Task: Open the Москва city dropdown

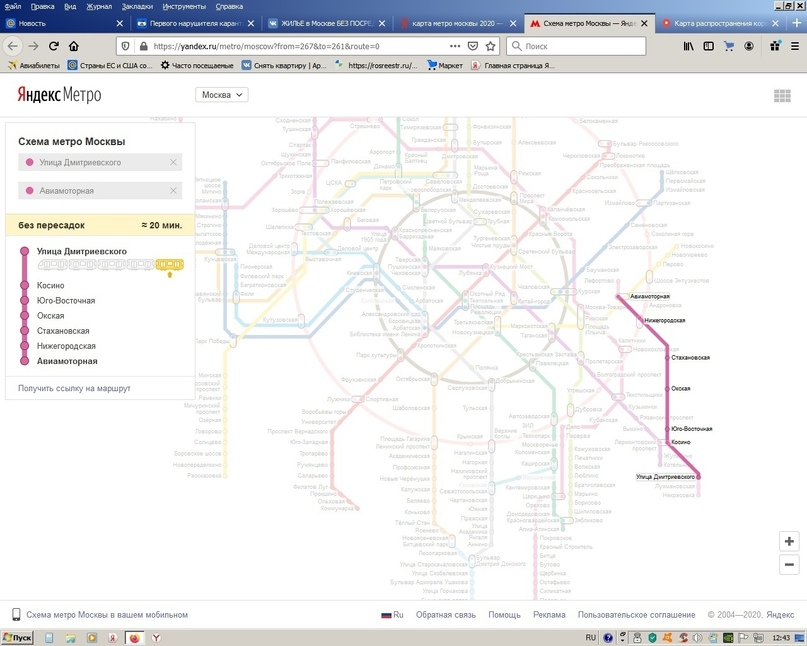Action: [x=222, y=95]
